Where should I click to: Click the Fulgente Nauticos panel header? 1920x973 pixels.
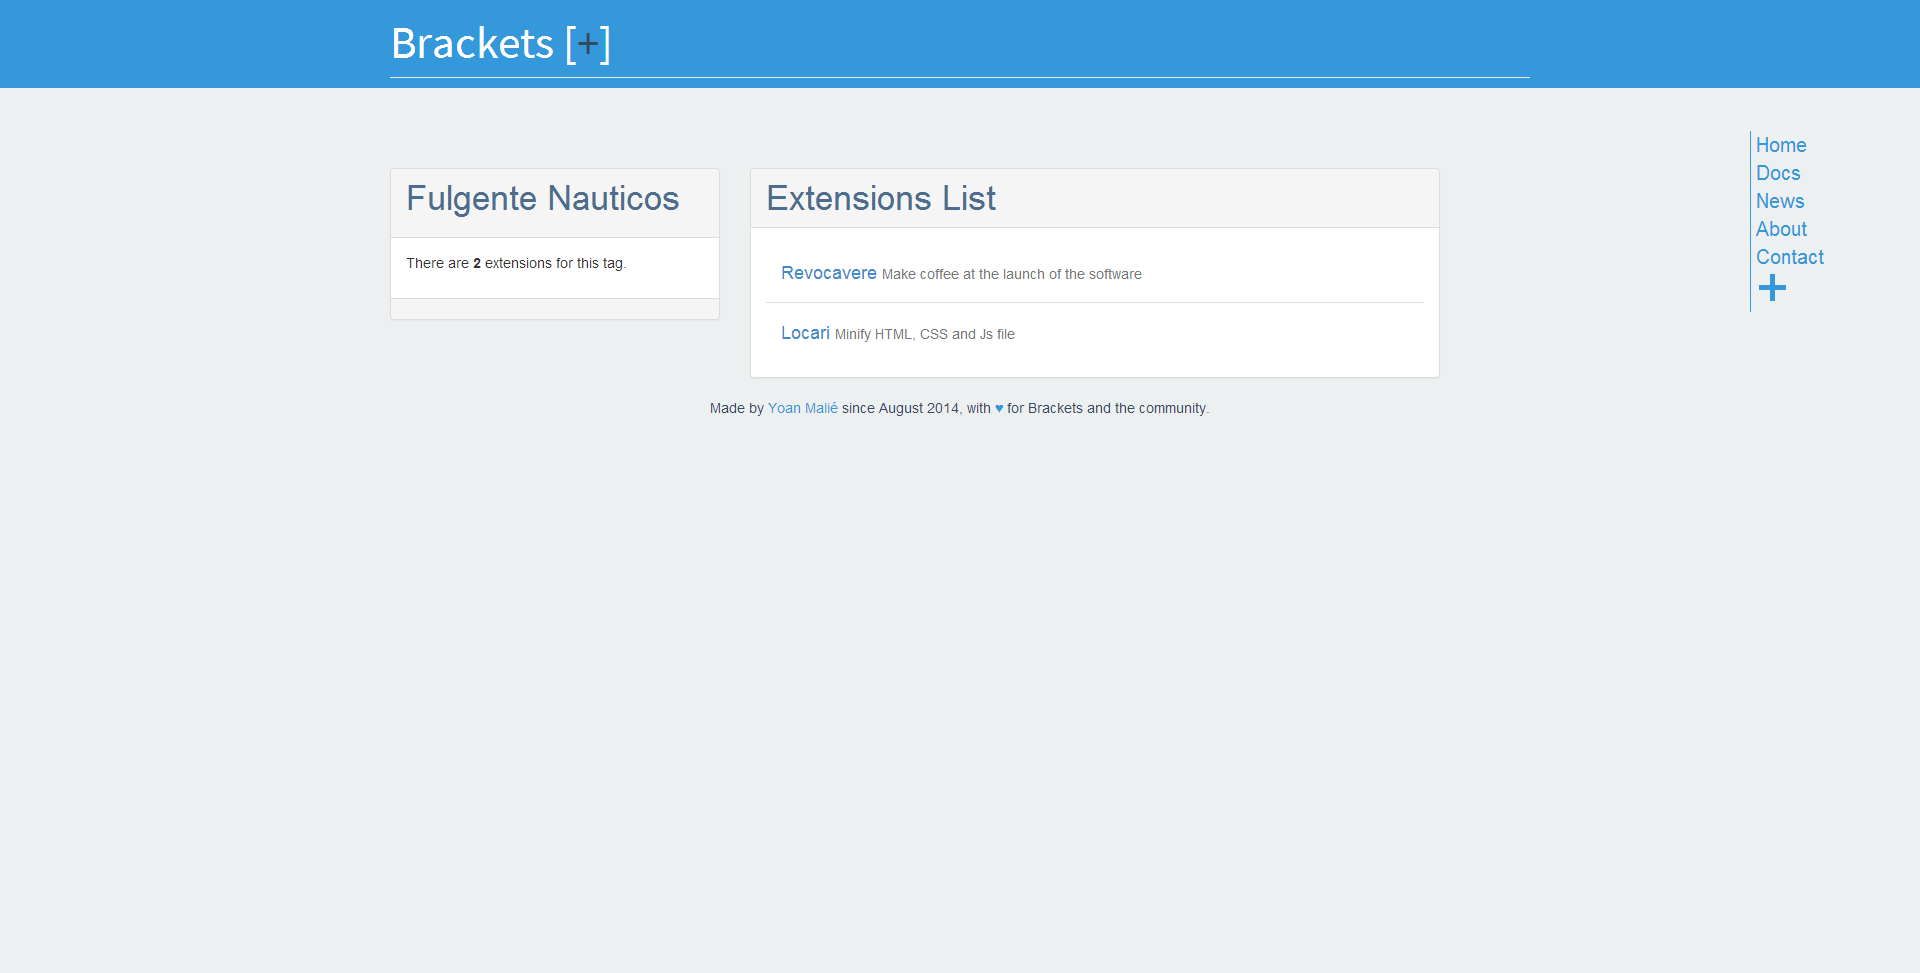(x=542, y=199)
